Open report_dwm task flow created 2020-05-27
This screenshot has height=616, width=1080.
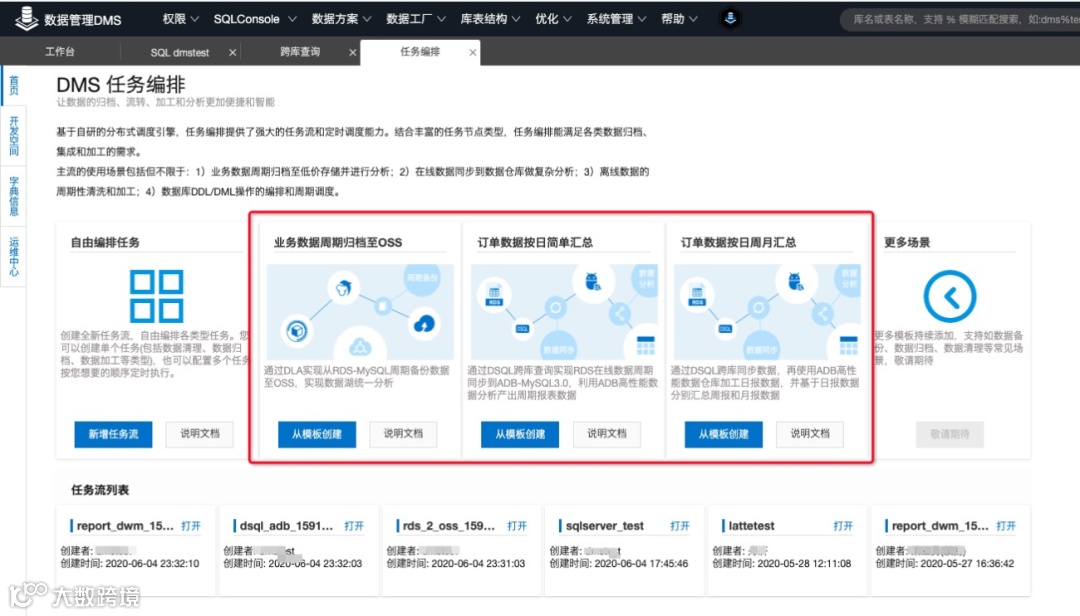pos(1006,526)
